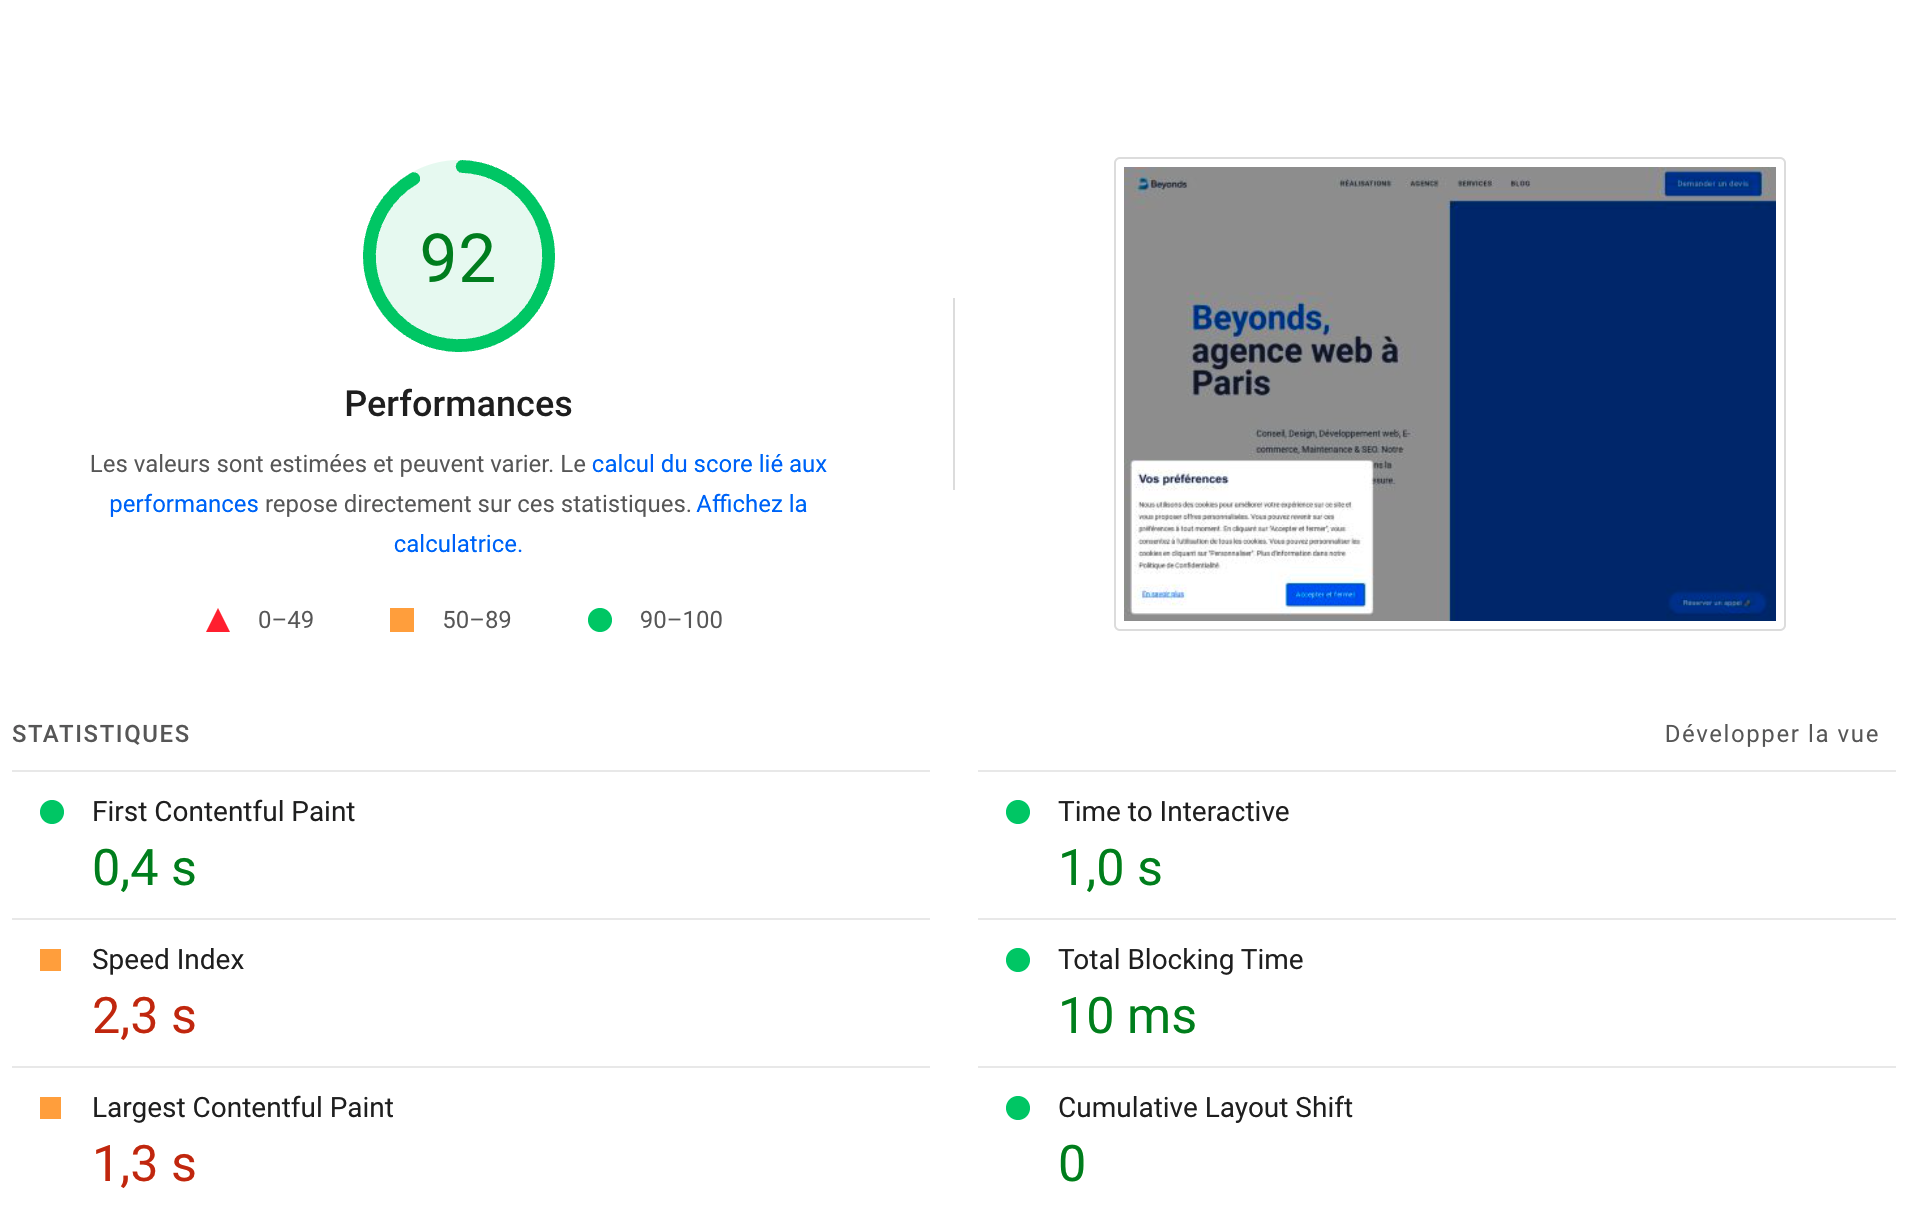This screenshot has width=1906, height=1208.
Task: Expand the First Contentful Paint metric
Action: [x=223, y=812]
